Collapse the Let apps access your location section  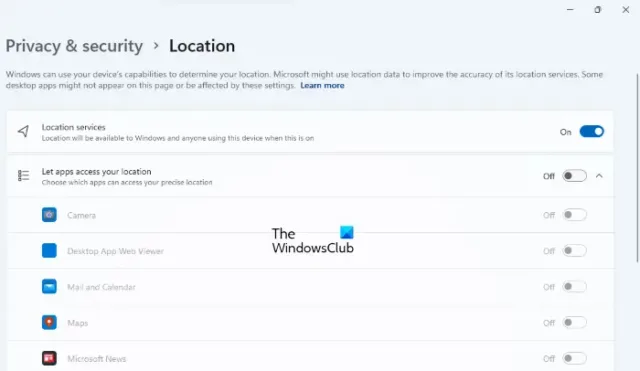point(599,176)
